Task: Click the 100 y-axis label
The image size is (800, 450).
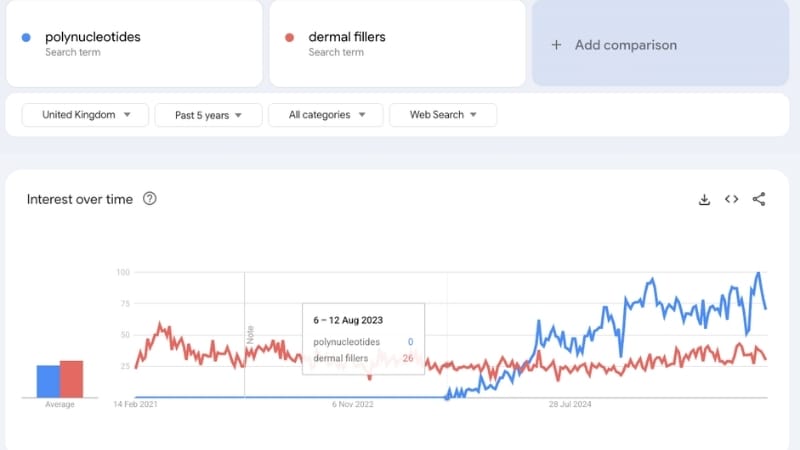Action: (123, 272)
